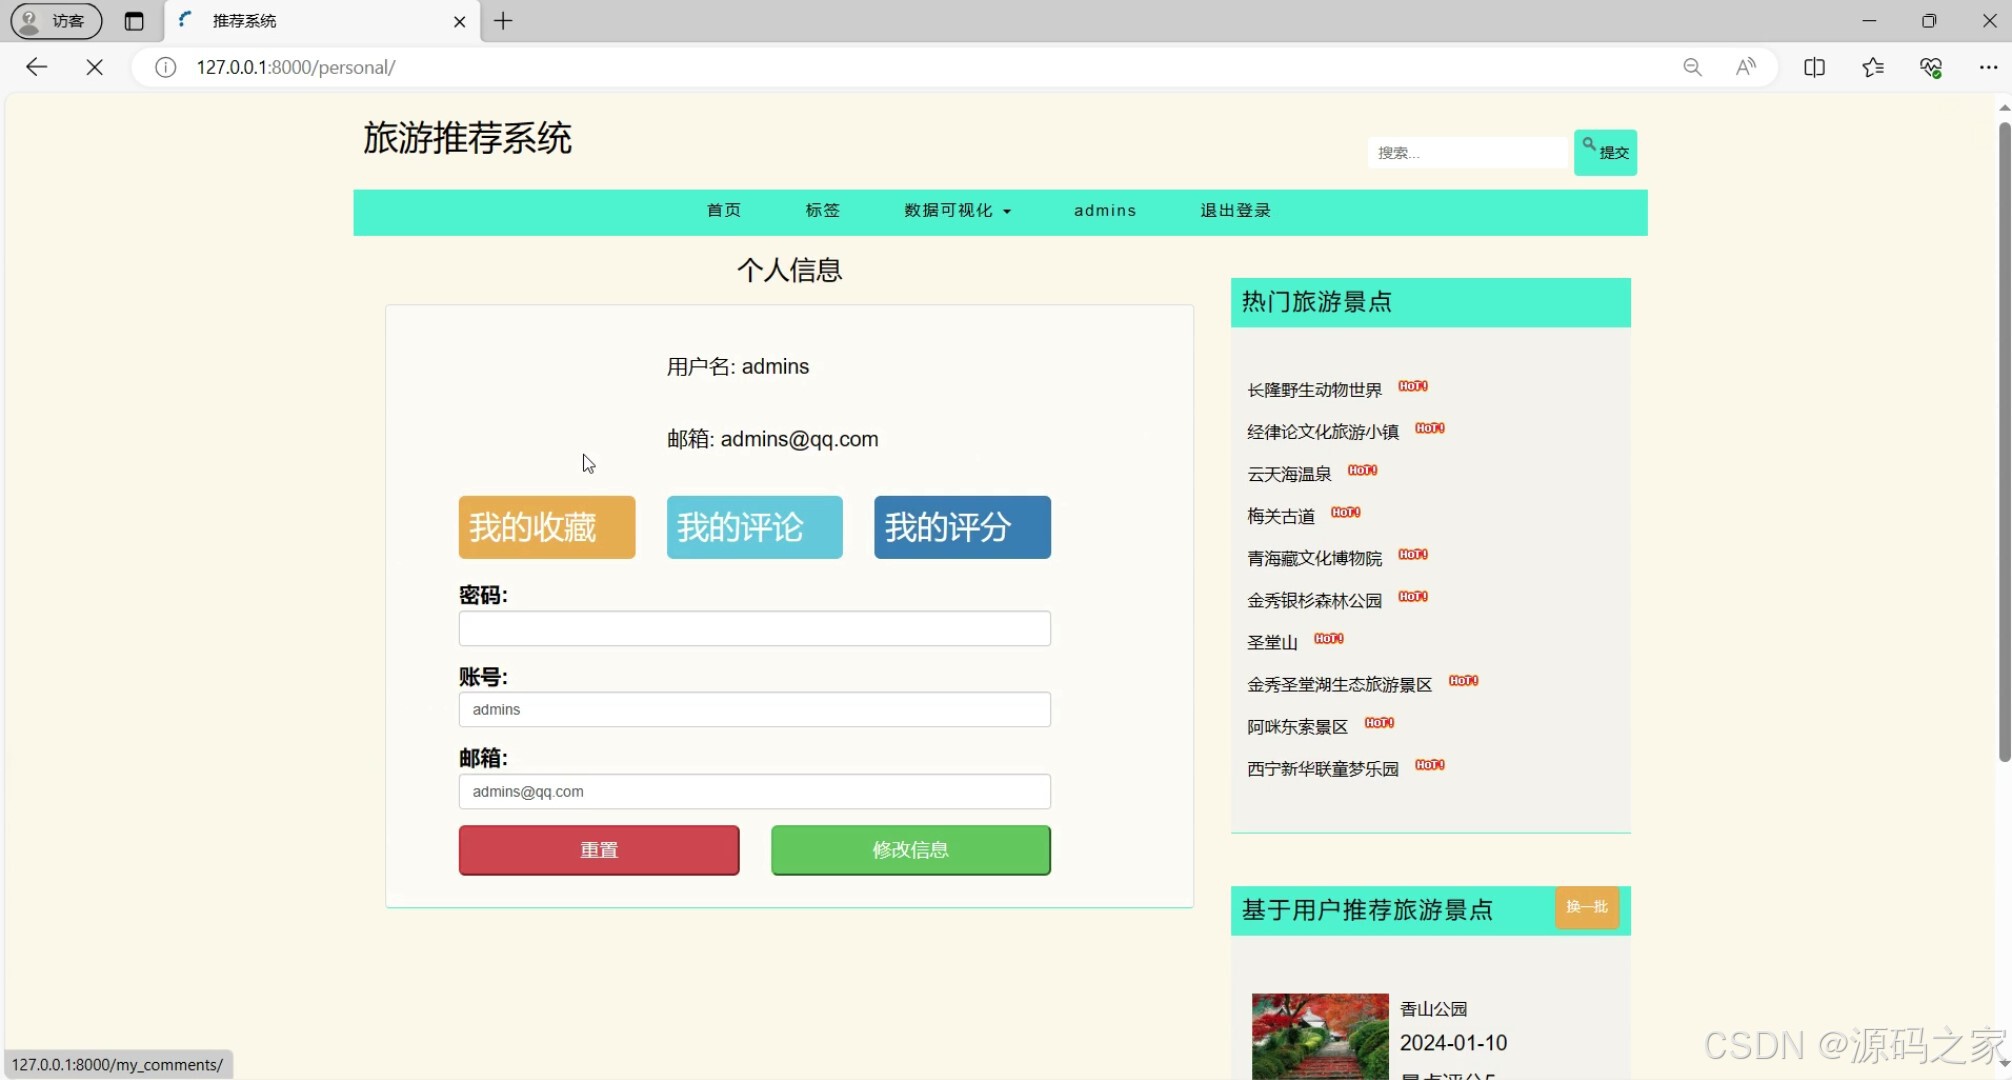Click the 换一批 refresh recommendations button
The image size is (2012, 1080).
click(x=1586, y=908)
